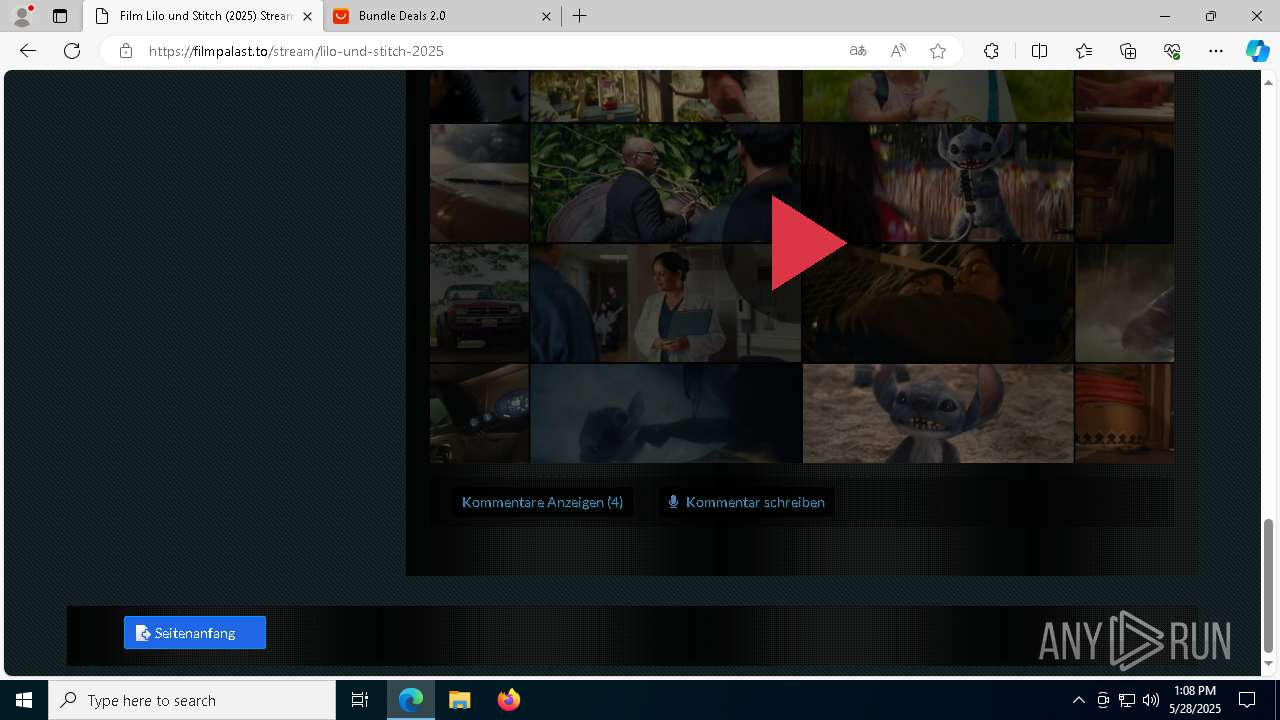Activate Read aloud icon
Viewport: 1280px width, 720px height.
tap(898, 51)
